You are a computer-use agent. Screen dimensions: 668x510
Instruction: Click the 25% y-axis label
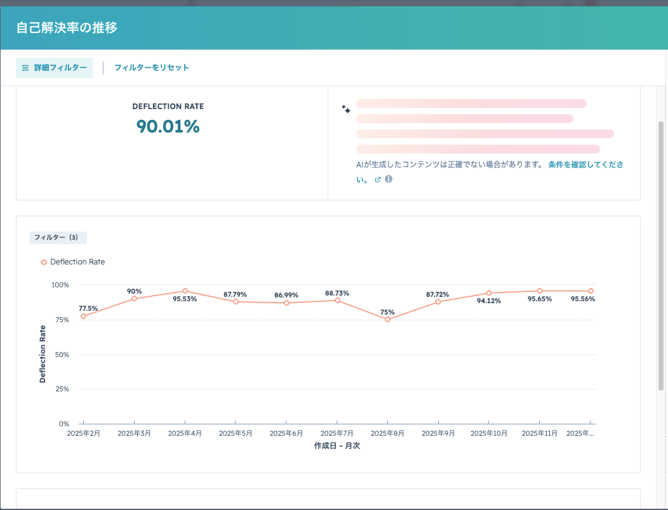tap(62, 389)
